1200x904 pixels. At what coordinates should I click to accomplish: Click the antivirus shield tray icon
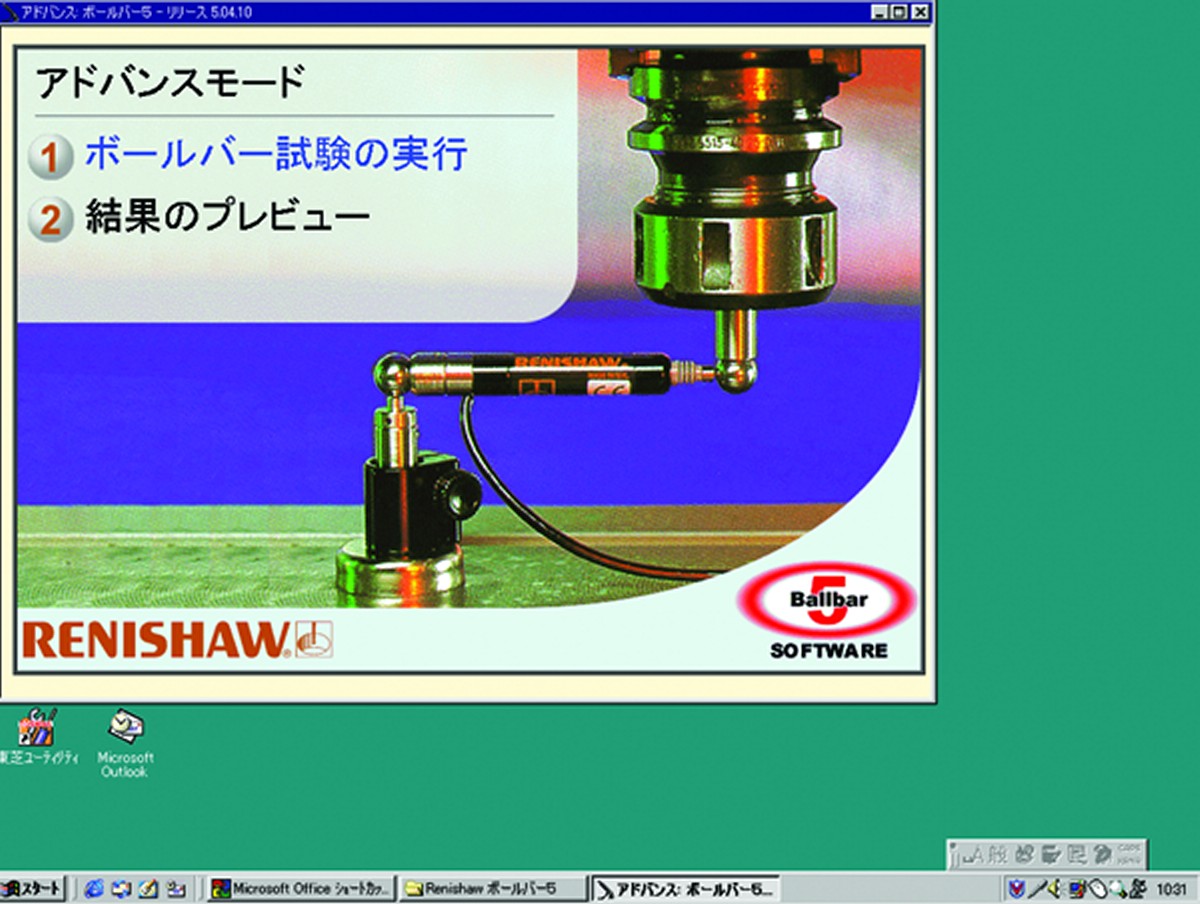(x=1017, y=888)
